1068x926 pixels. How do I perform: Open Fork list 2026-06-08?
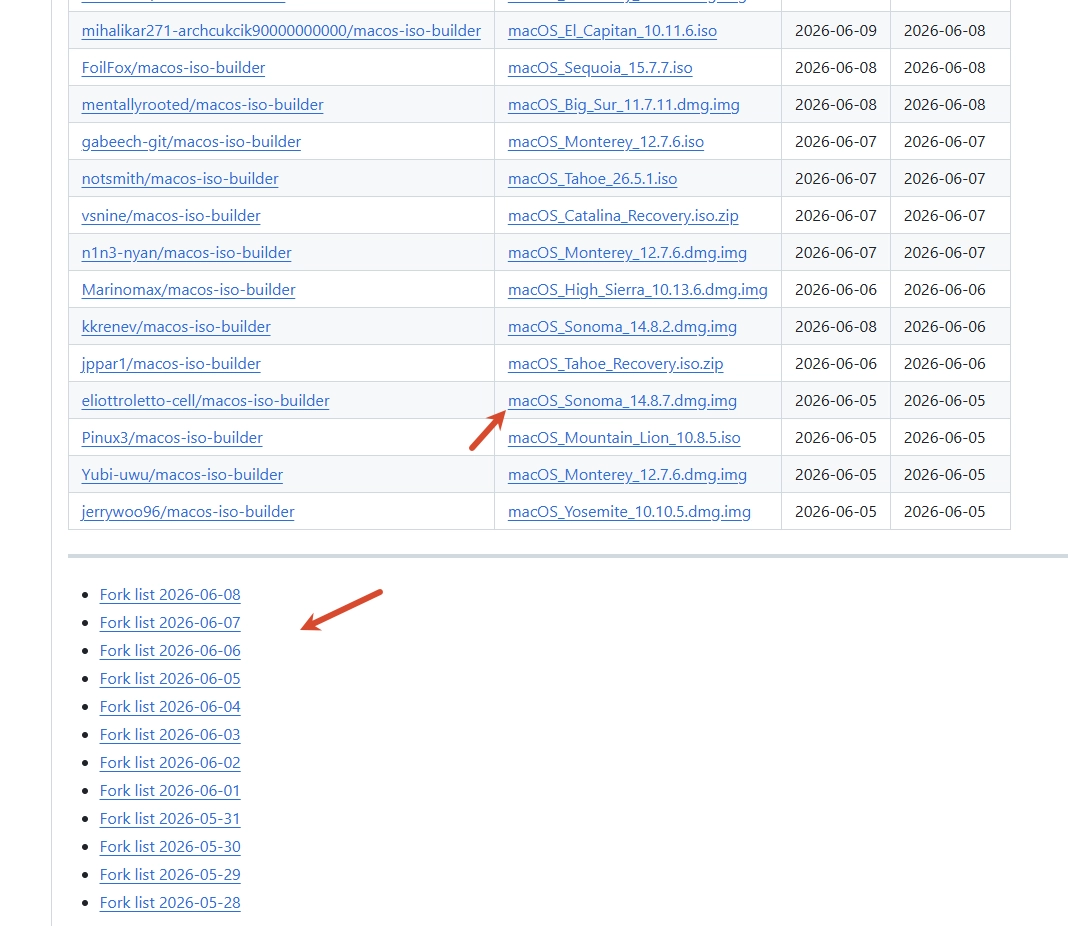[170, 594]
